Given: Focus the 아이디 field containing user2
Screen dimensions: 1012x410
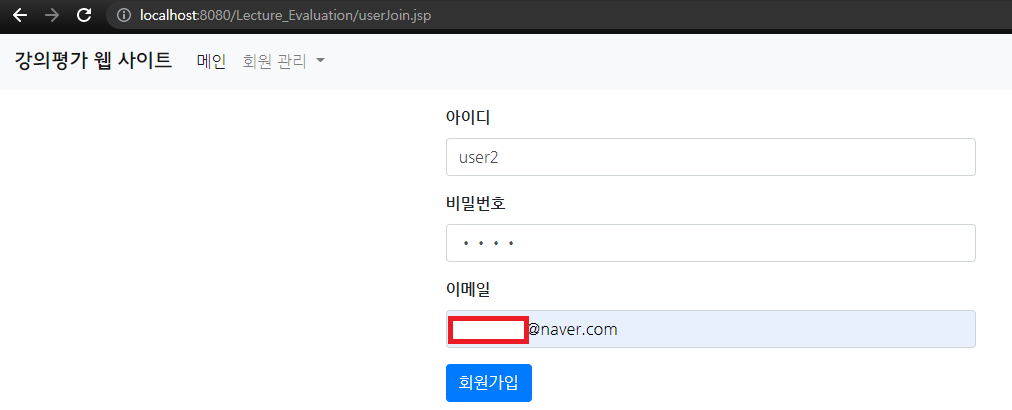Looking at the screenshot, I should click(x=711, y=157).
